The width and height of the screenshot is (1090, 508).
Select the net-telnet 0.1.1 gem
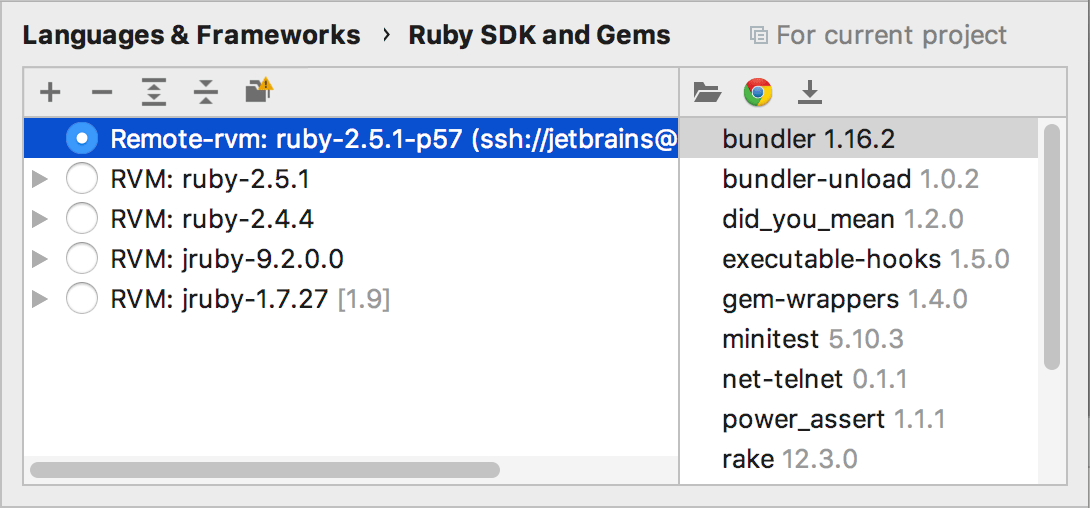(859, 379)
